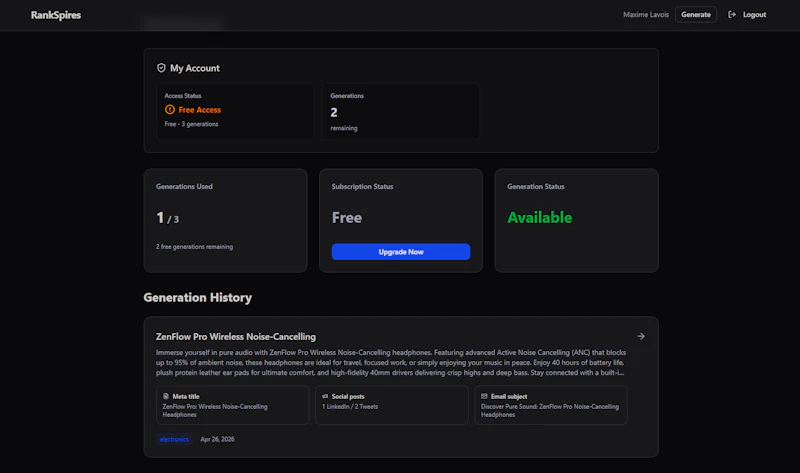The width and height of the screenshot is (800, 473).
Task: Click the Maxime Lavois username
Action: tap(645, 14)
